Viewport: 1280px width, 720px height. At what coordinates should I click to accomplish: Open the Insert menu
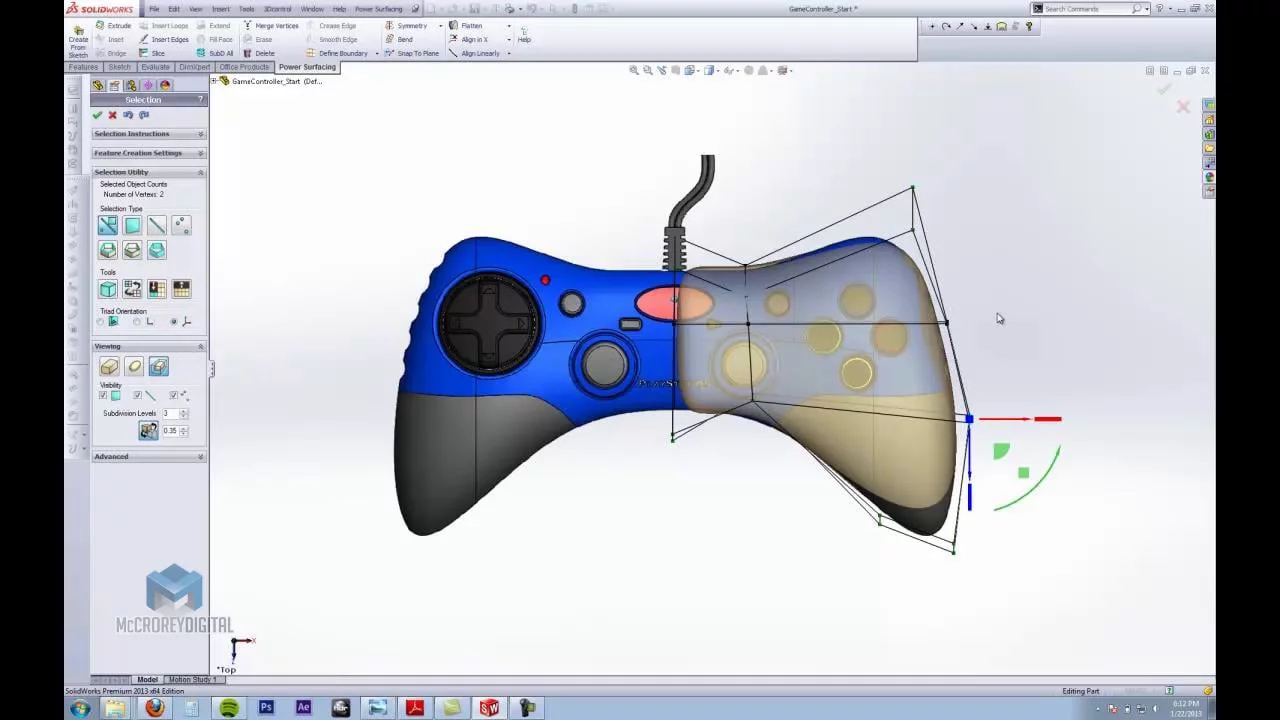pyautogui.click(x=220, y=9)
